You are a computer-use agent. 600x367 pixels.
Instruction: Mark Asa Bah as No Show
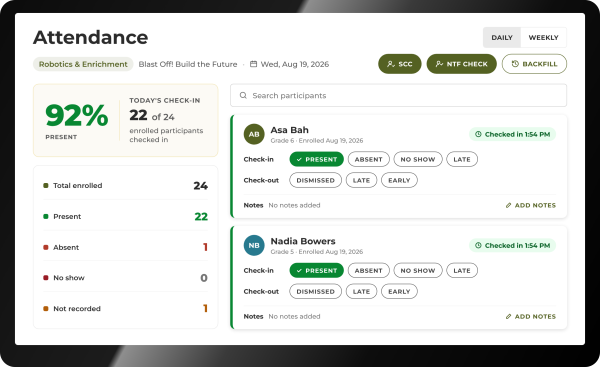pyautogui.click(x=418, y=159)
